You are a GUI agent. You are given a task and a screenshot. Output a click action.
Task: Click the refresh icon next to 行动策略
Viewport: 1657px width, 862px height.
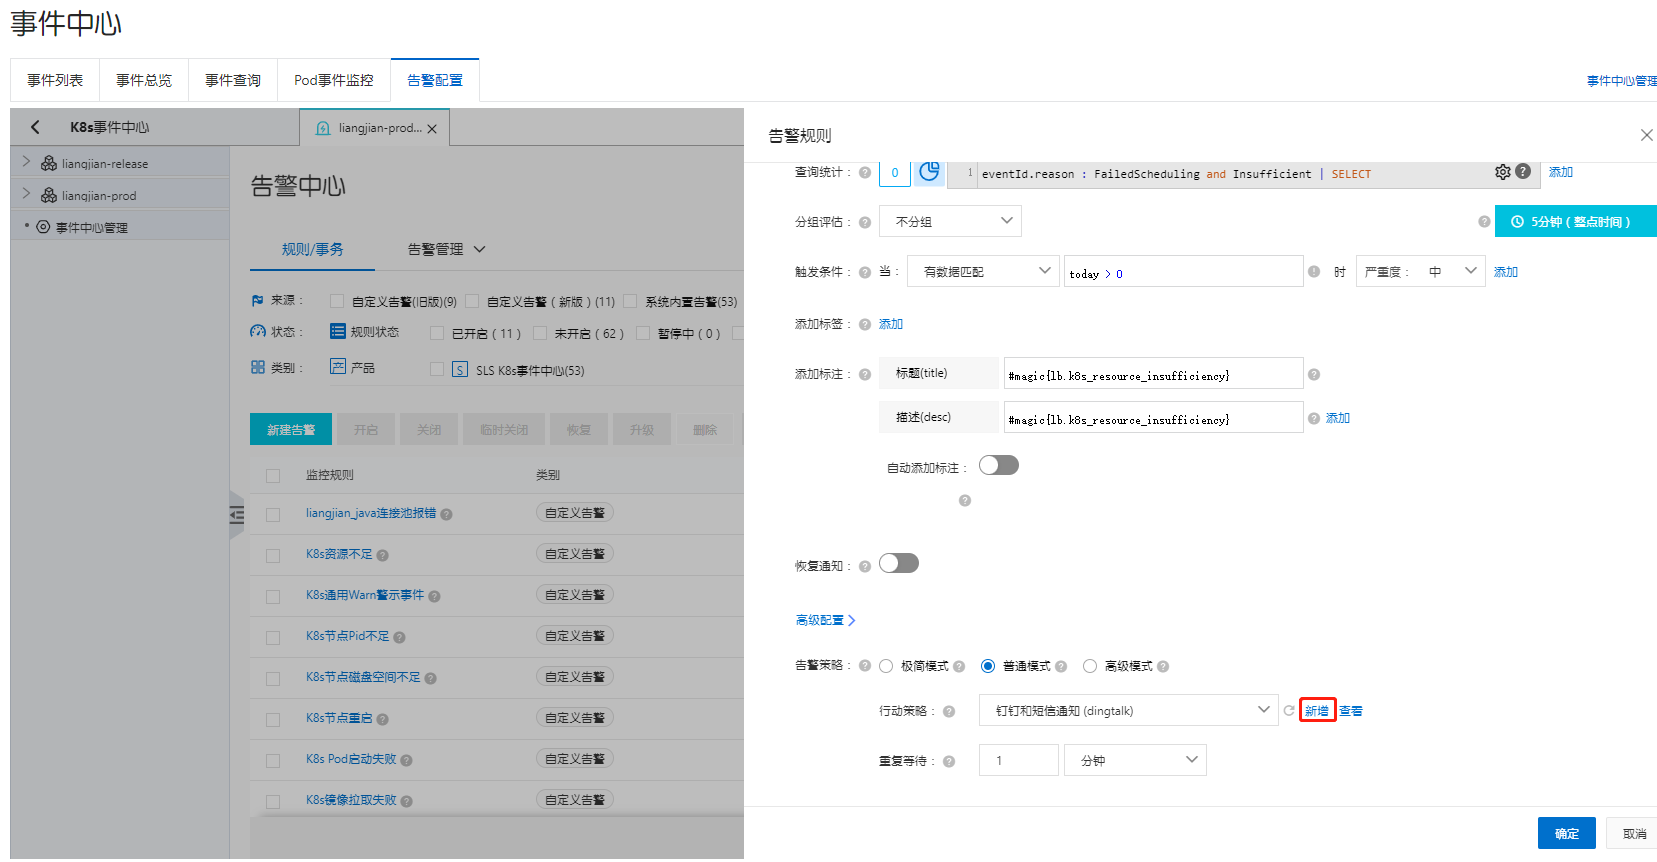tap(1289, 711)
